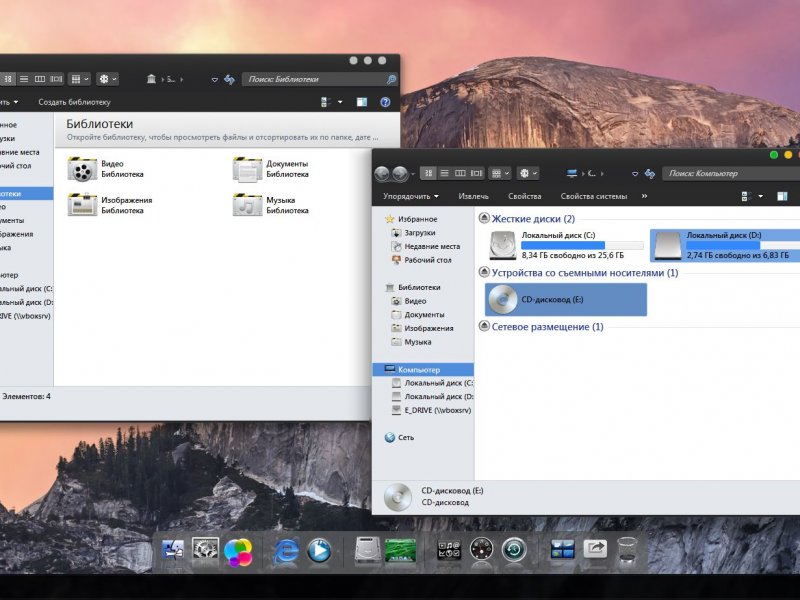Collapse the Жесткие диски group
This screenshot has height=600, width=800.
pos(484,218)
